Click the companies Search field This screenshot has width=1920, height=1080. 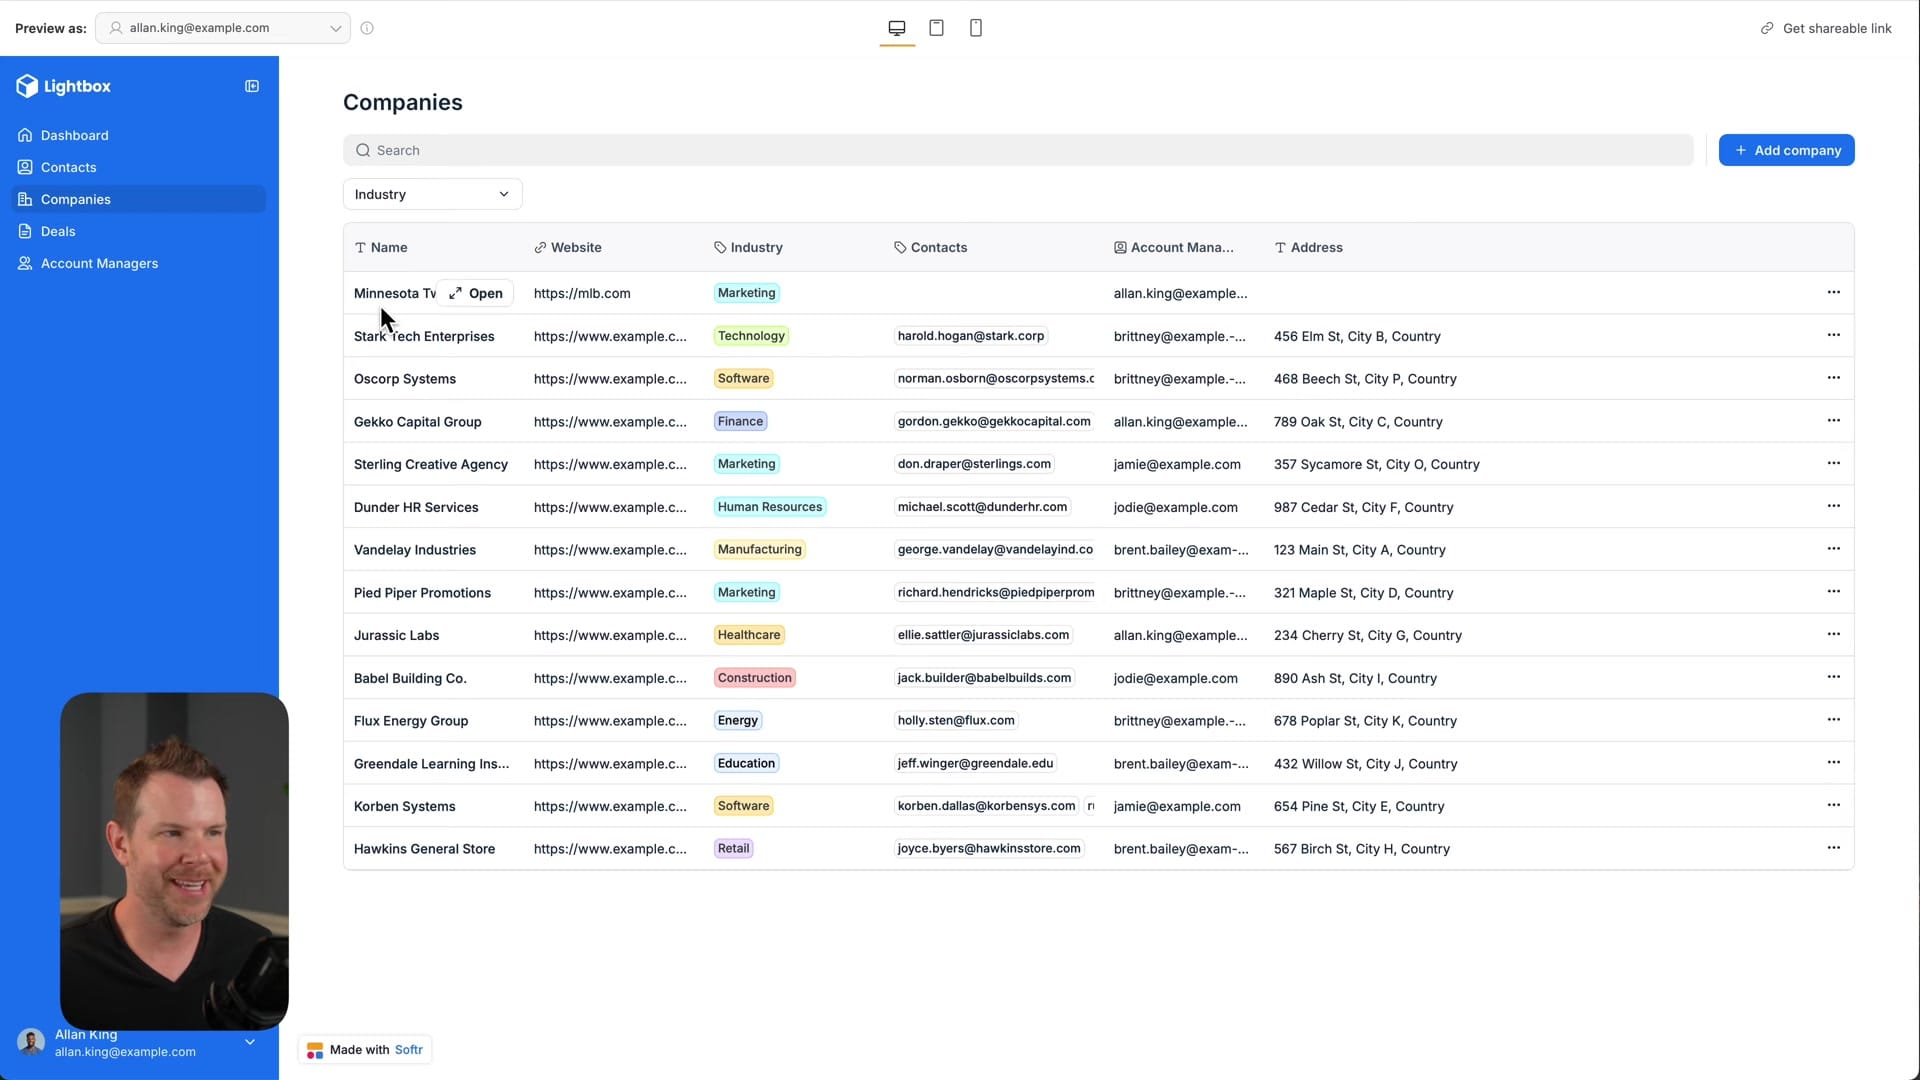(x=1018, y=150)
